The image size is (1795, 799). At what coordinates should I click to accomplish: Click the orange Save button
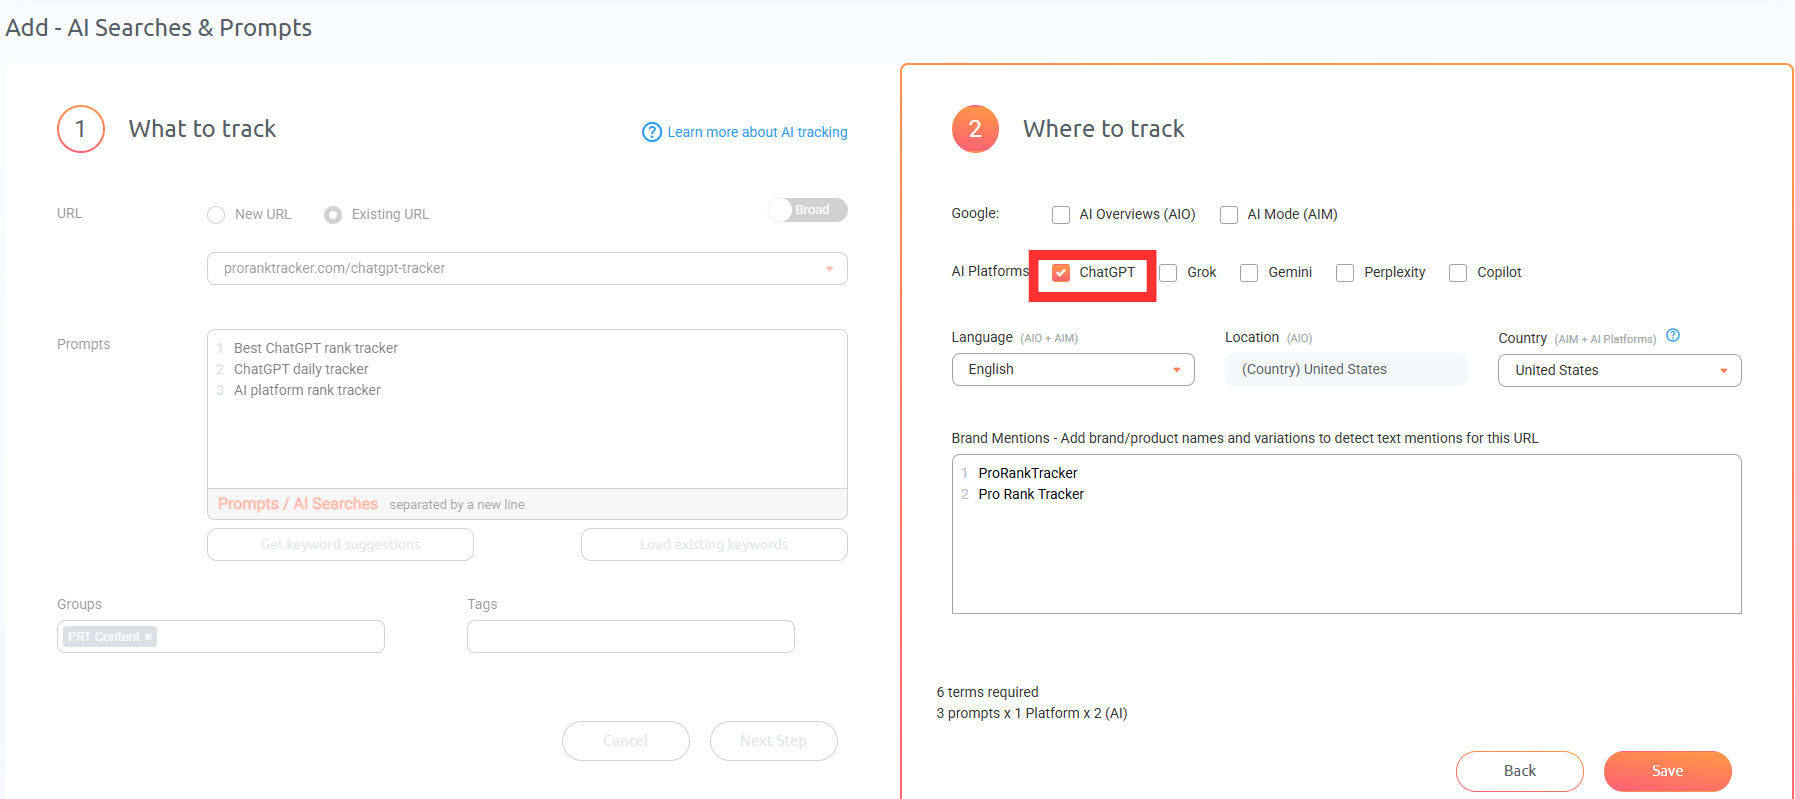[x=1668, y=771]
